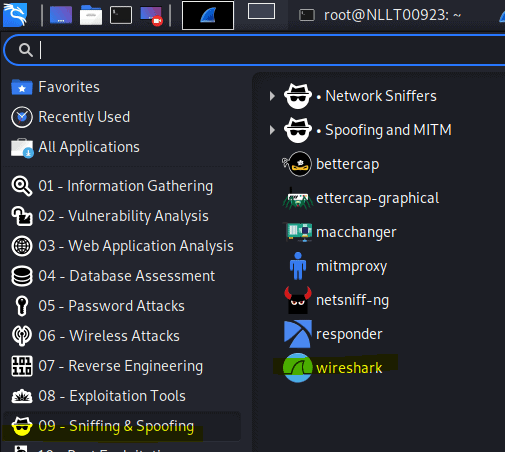505x452 pixels.
Task: Launch netsniff-ng
Action: click(x=352, y=300)
